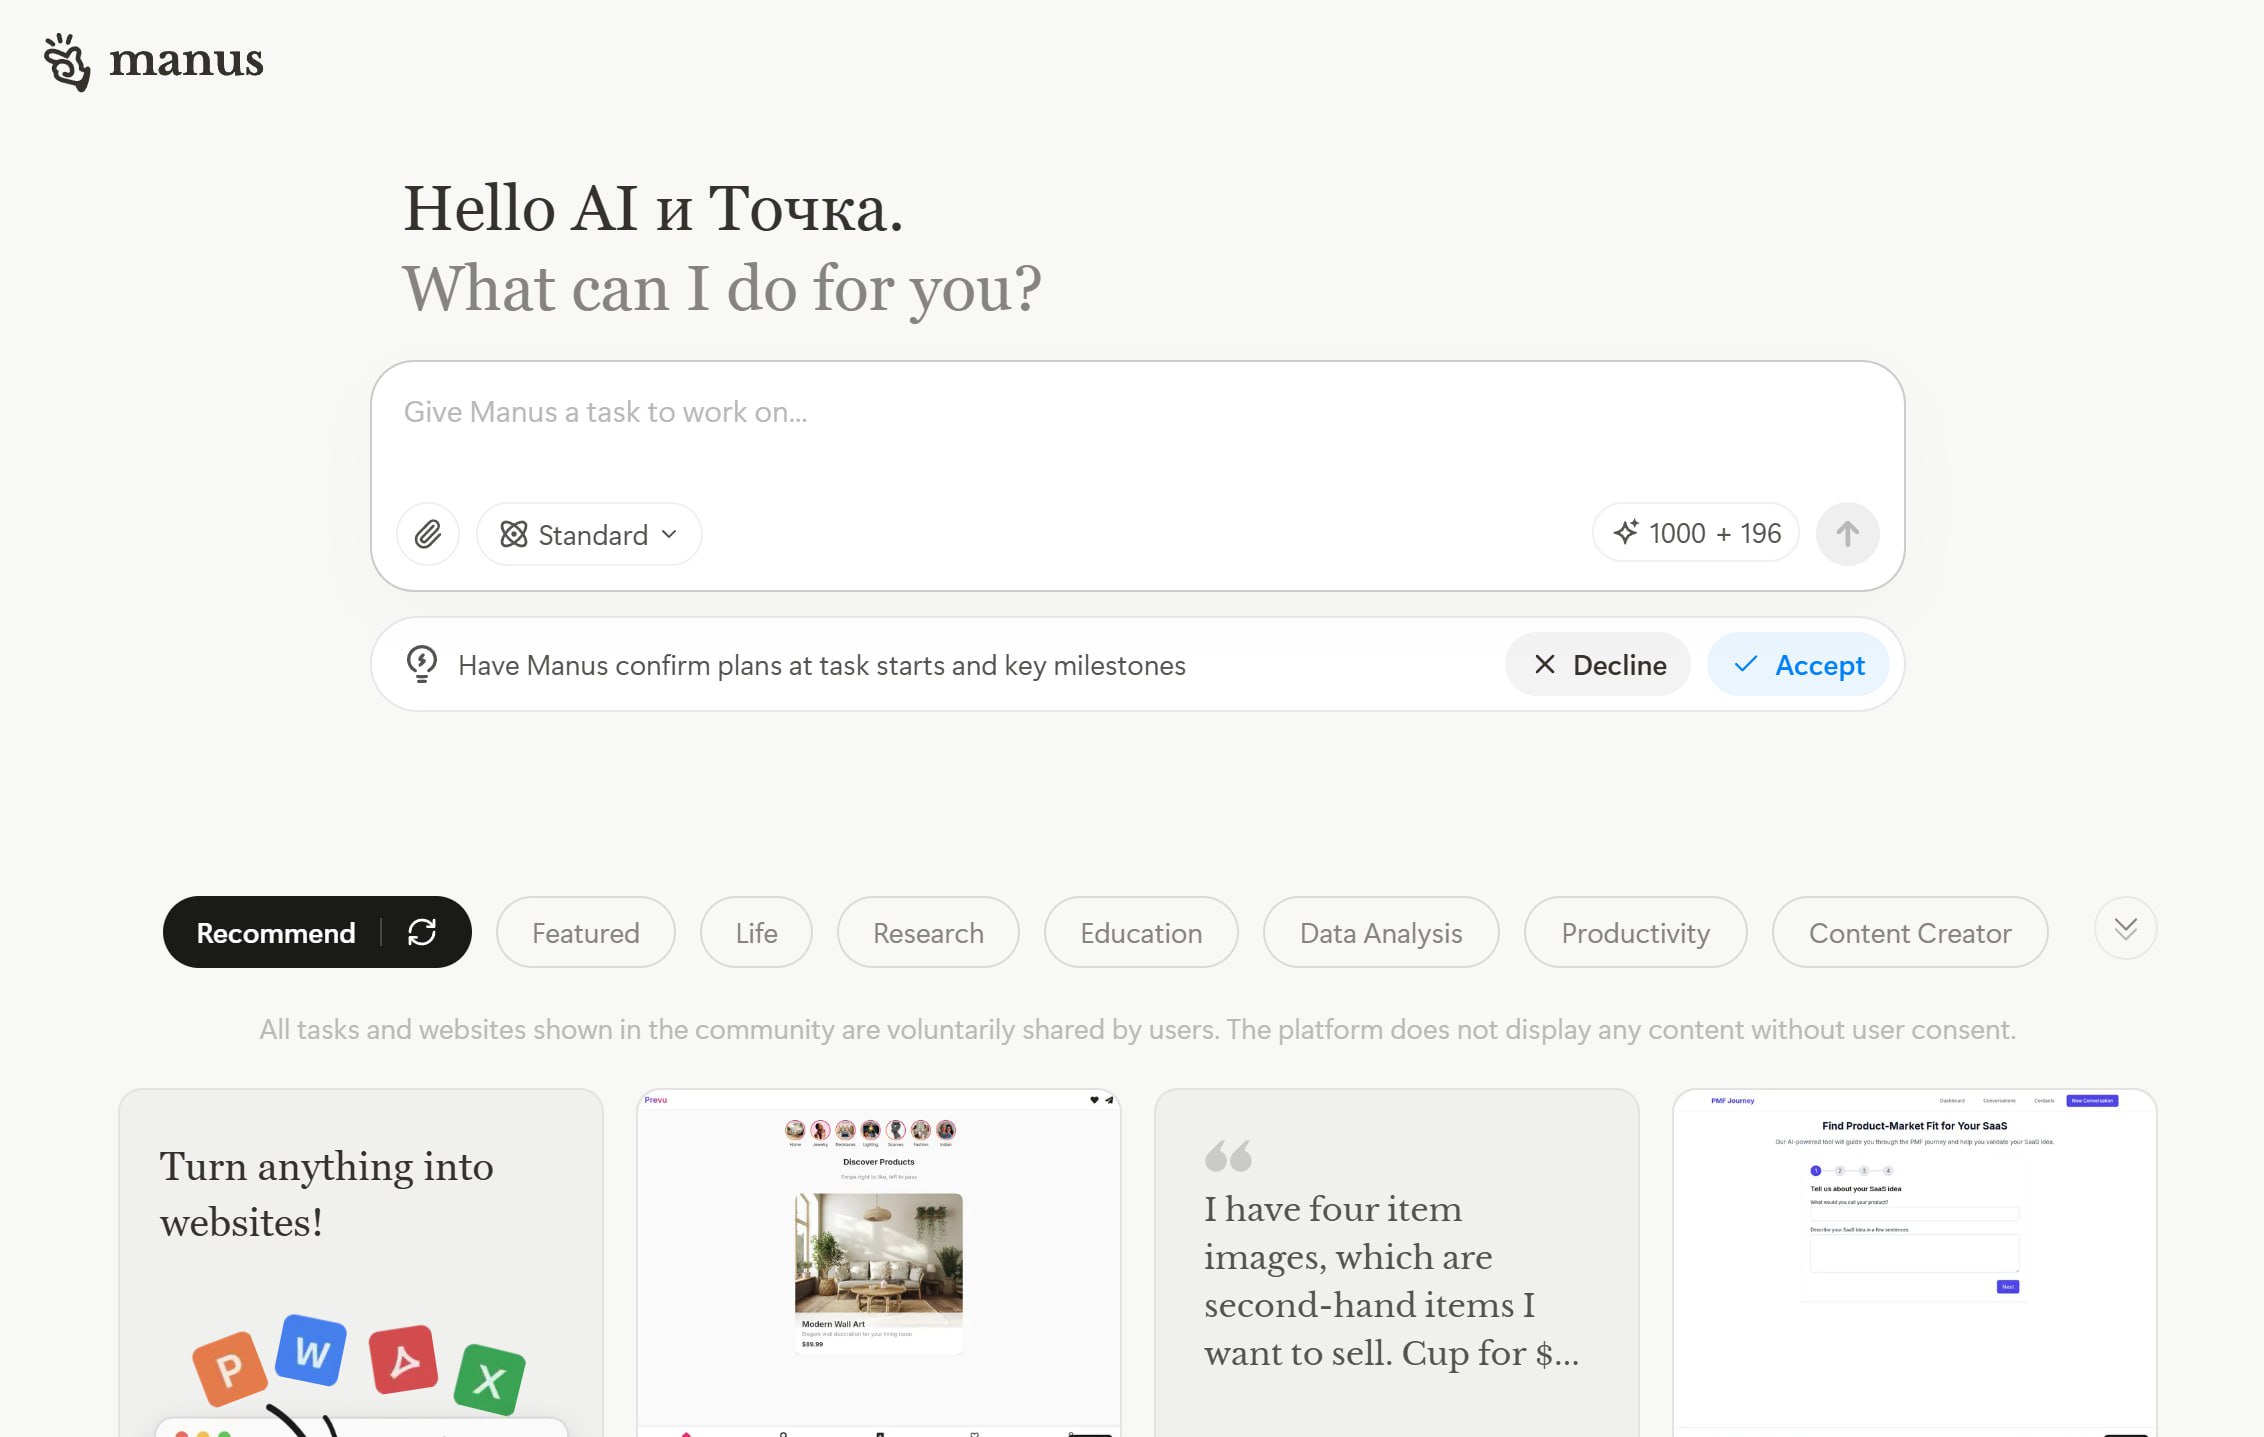Click the Modern Wall Art product image
The height and width of the screenshot is (1437, 2264).
click(878, 1253)
